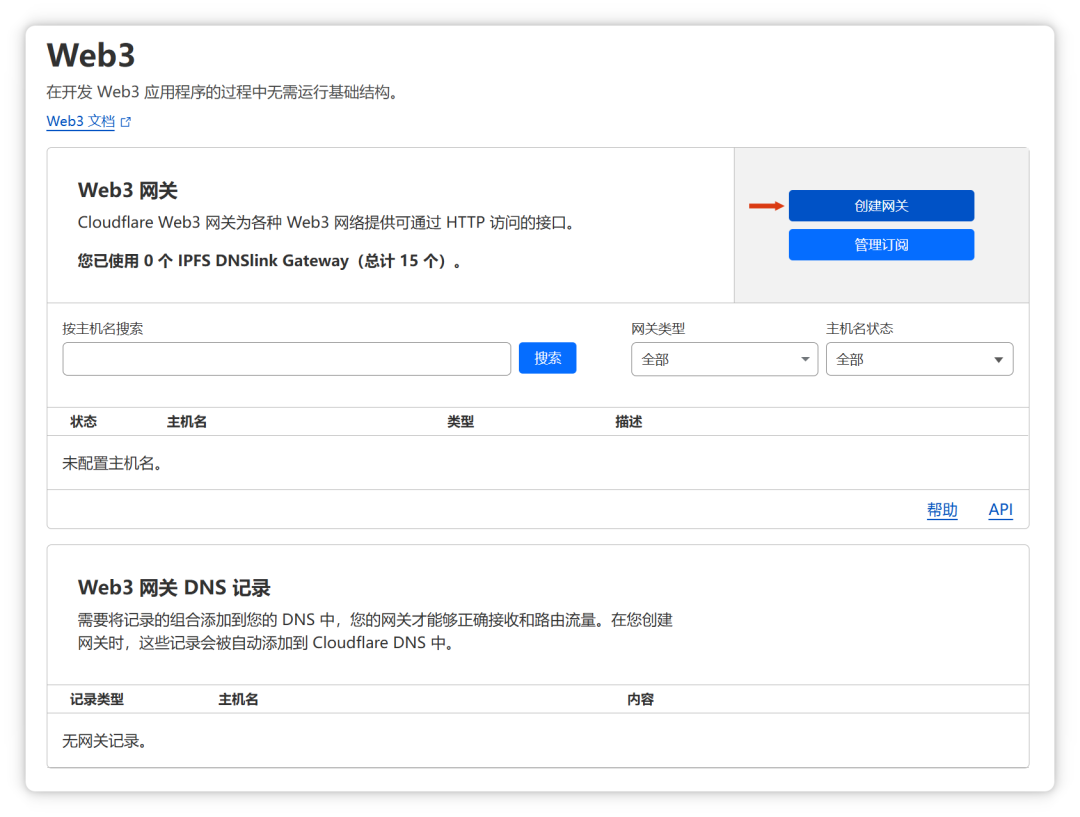Viewport: 1080px width, 817px height.
Task: Expand the 主机名状态 dropdown
Action: point(919,359)
